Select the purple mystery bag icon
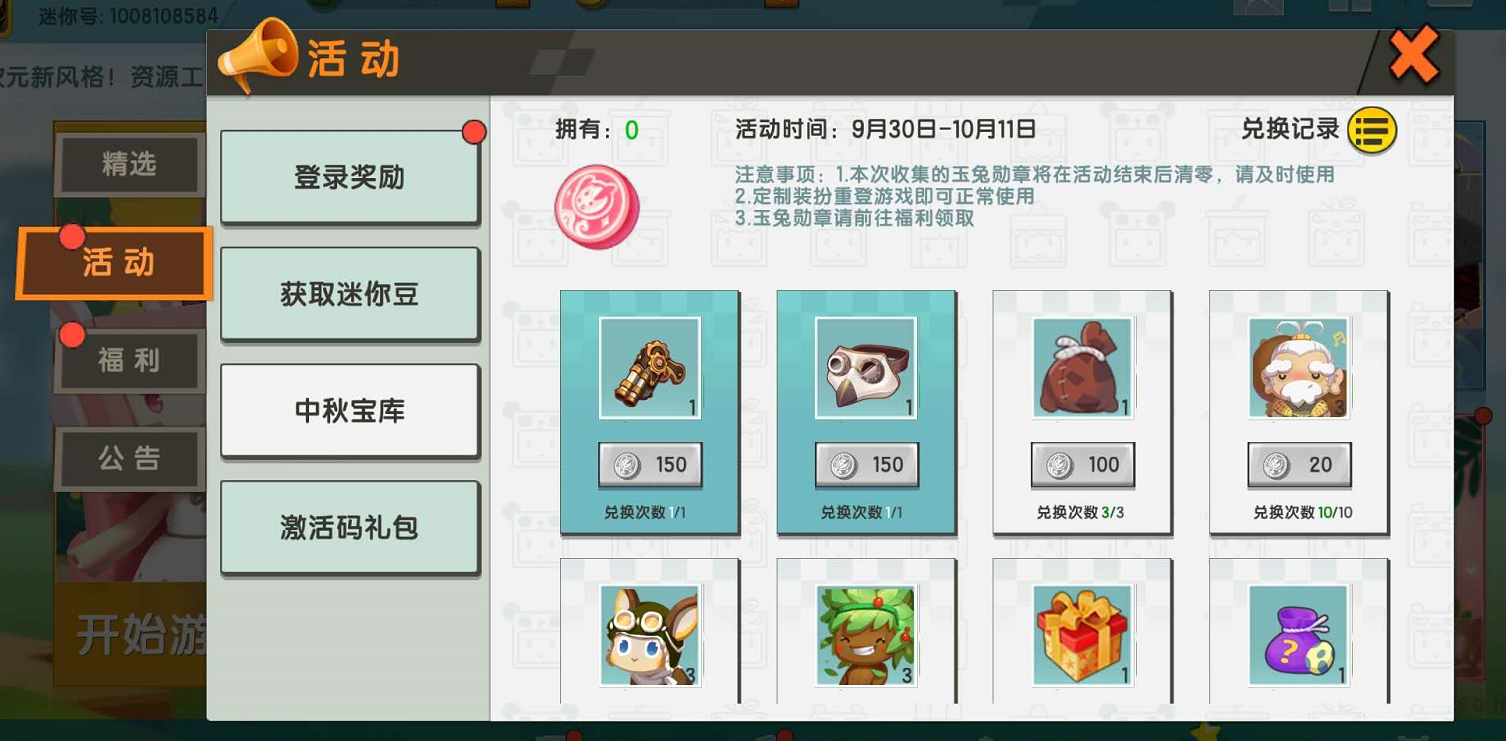 (x=1299, y=636)
